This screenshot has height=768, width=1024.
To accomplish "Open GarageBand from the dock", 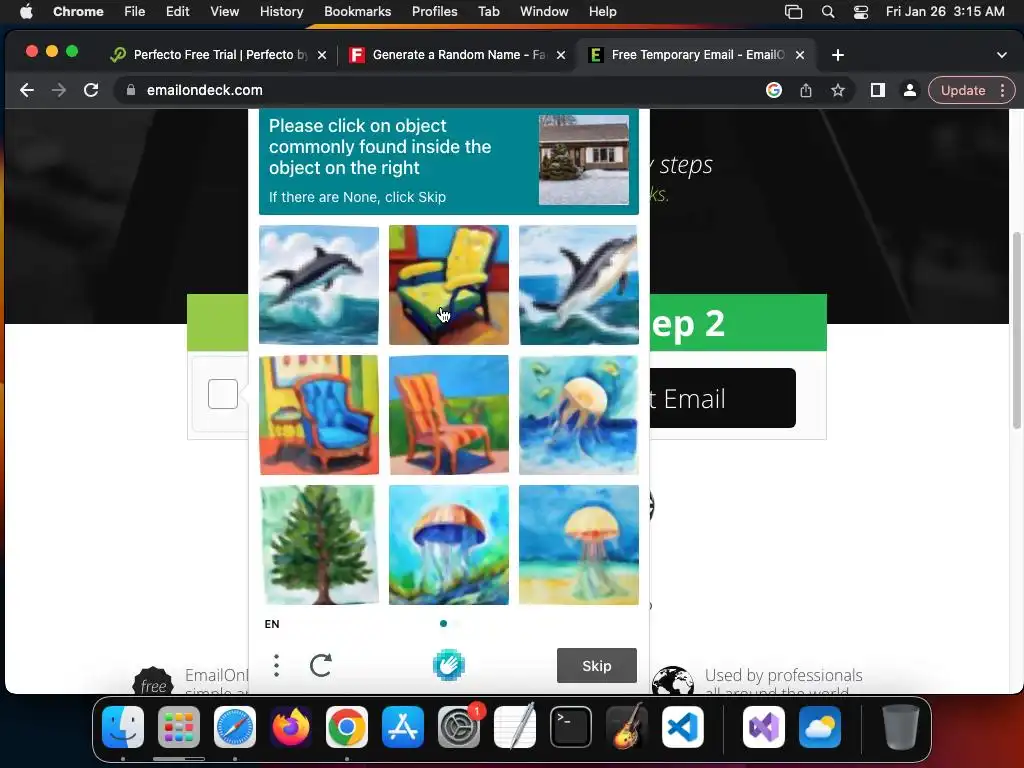I will point(627,727).
